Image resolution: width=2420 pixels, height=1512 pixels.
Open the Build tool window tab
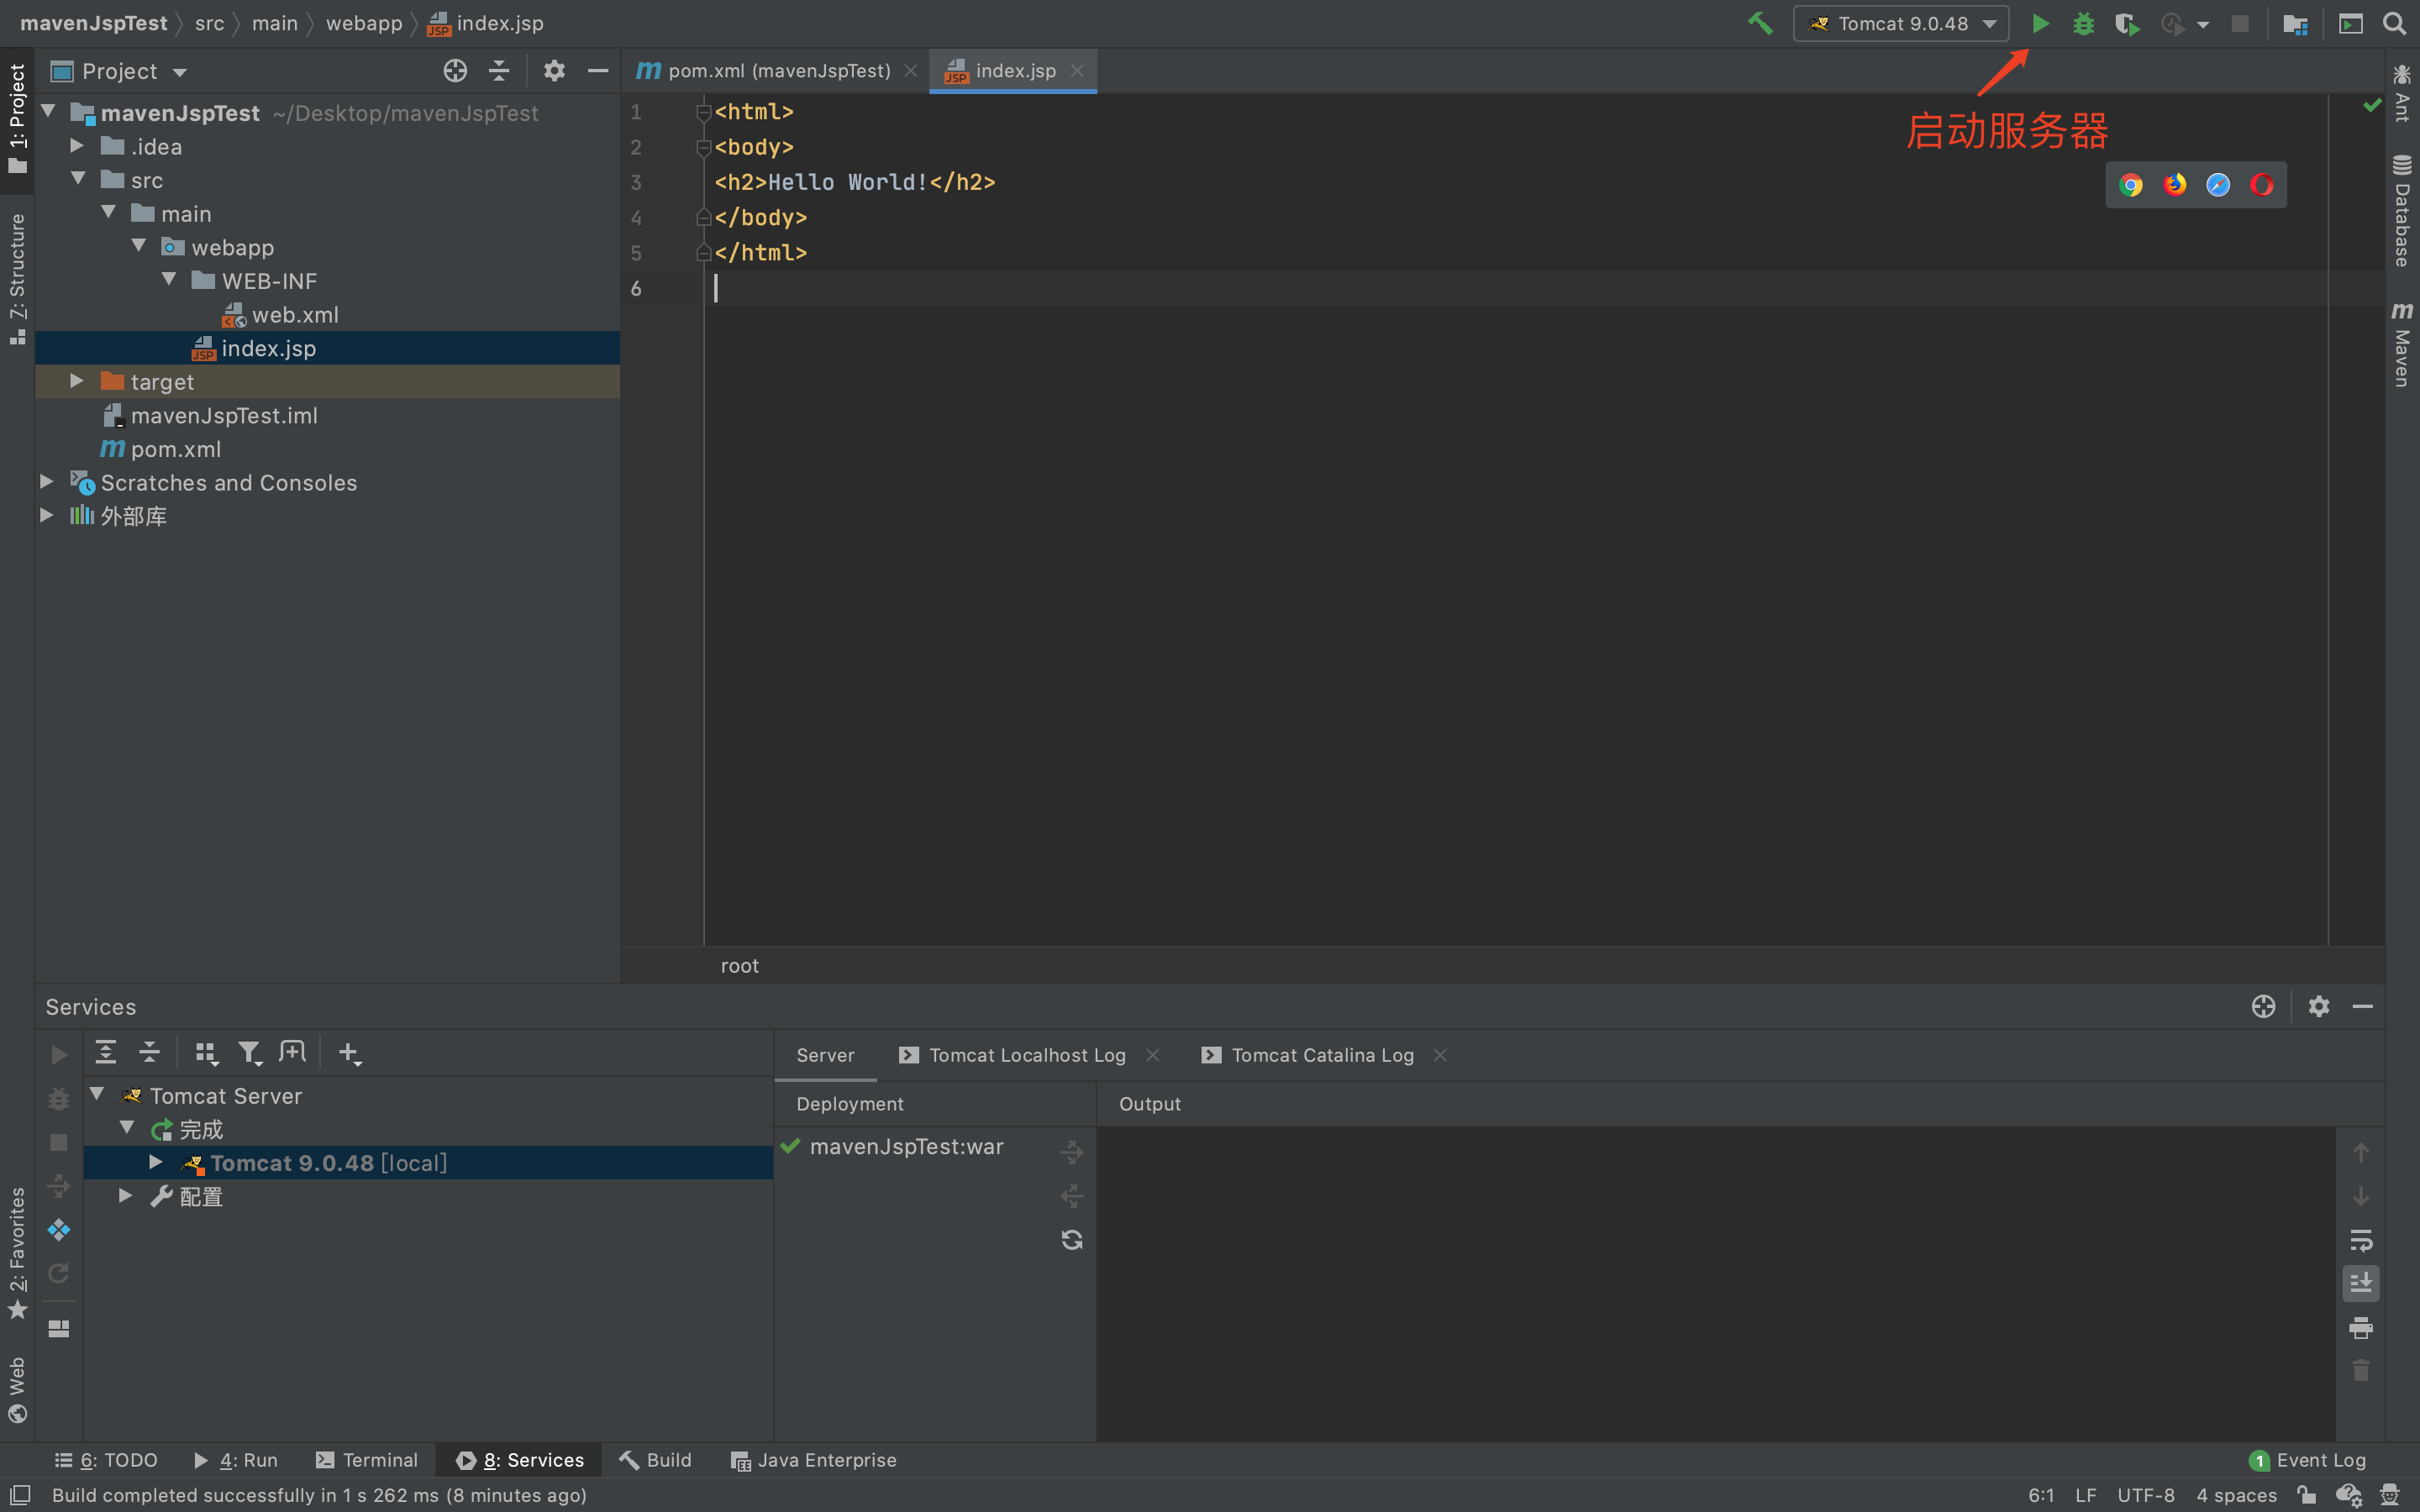656,1460
